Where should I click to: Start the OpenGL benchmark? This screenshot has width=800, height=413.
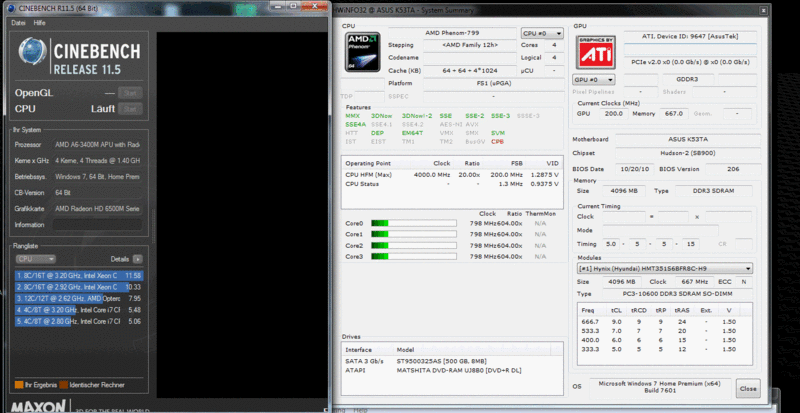(130, 93)
